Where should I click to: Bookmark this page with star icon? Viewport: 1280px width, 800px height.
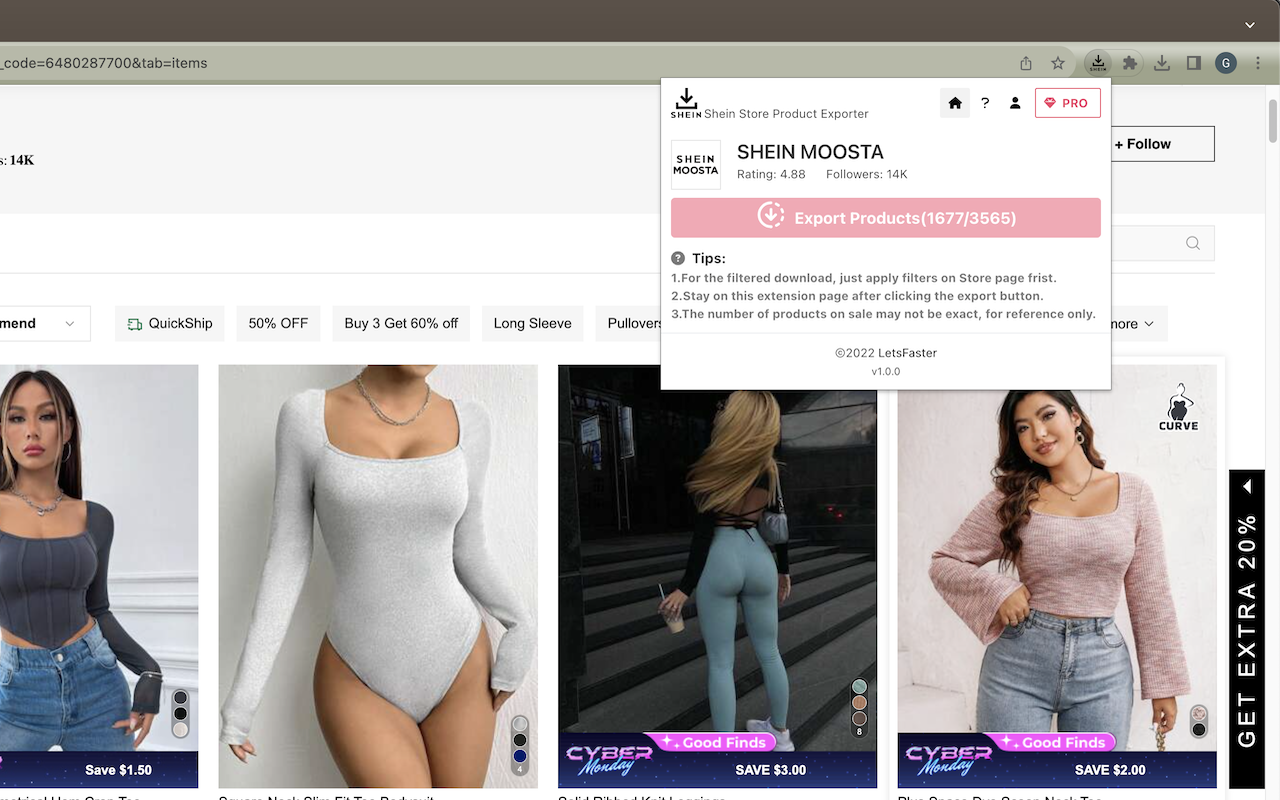(1058, 63)
